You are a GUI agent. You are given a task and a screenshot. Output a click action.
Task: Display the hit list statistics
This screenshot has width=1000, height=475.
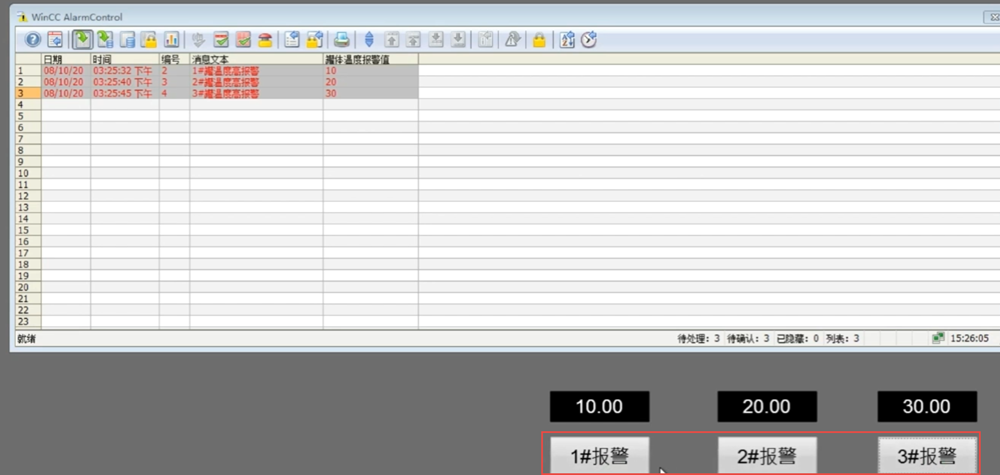(x=171, y=40)
